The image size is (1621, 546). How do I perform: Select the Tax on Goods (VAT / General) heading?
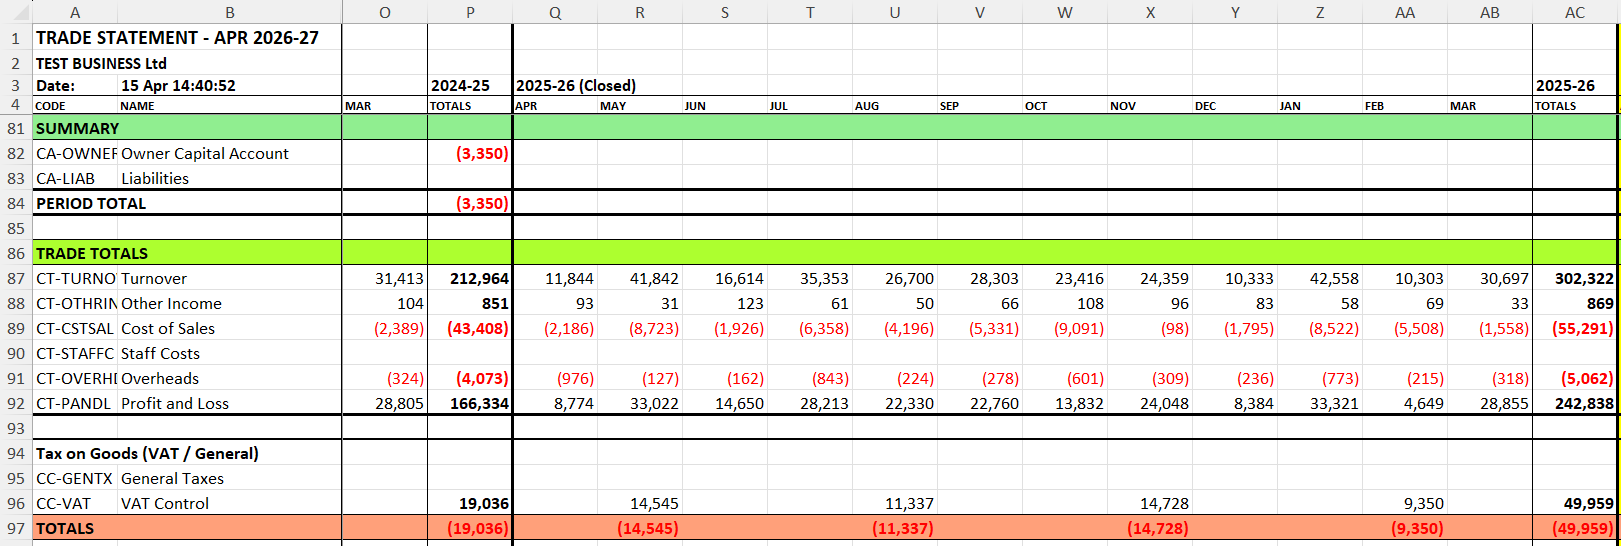tap(147, 453)
